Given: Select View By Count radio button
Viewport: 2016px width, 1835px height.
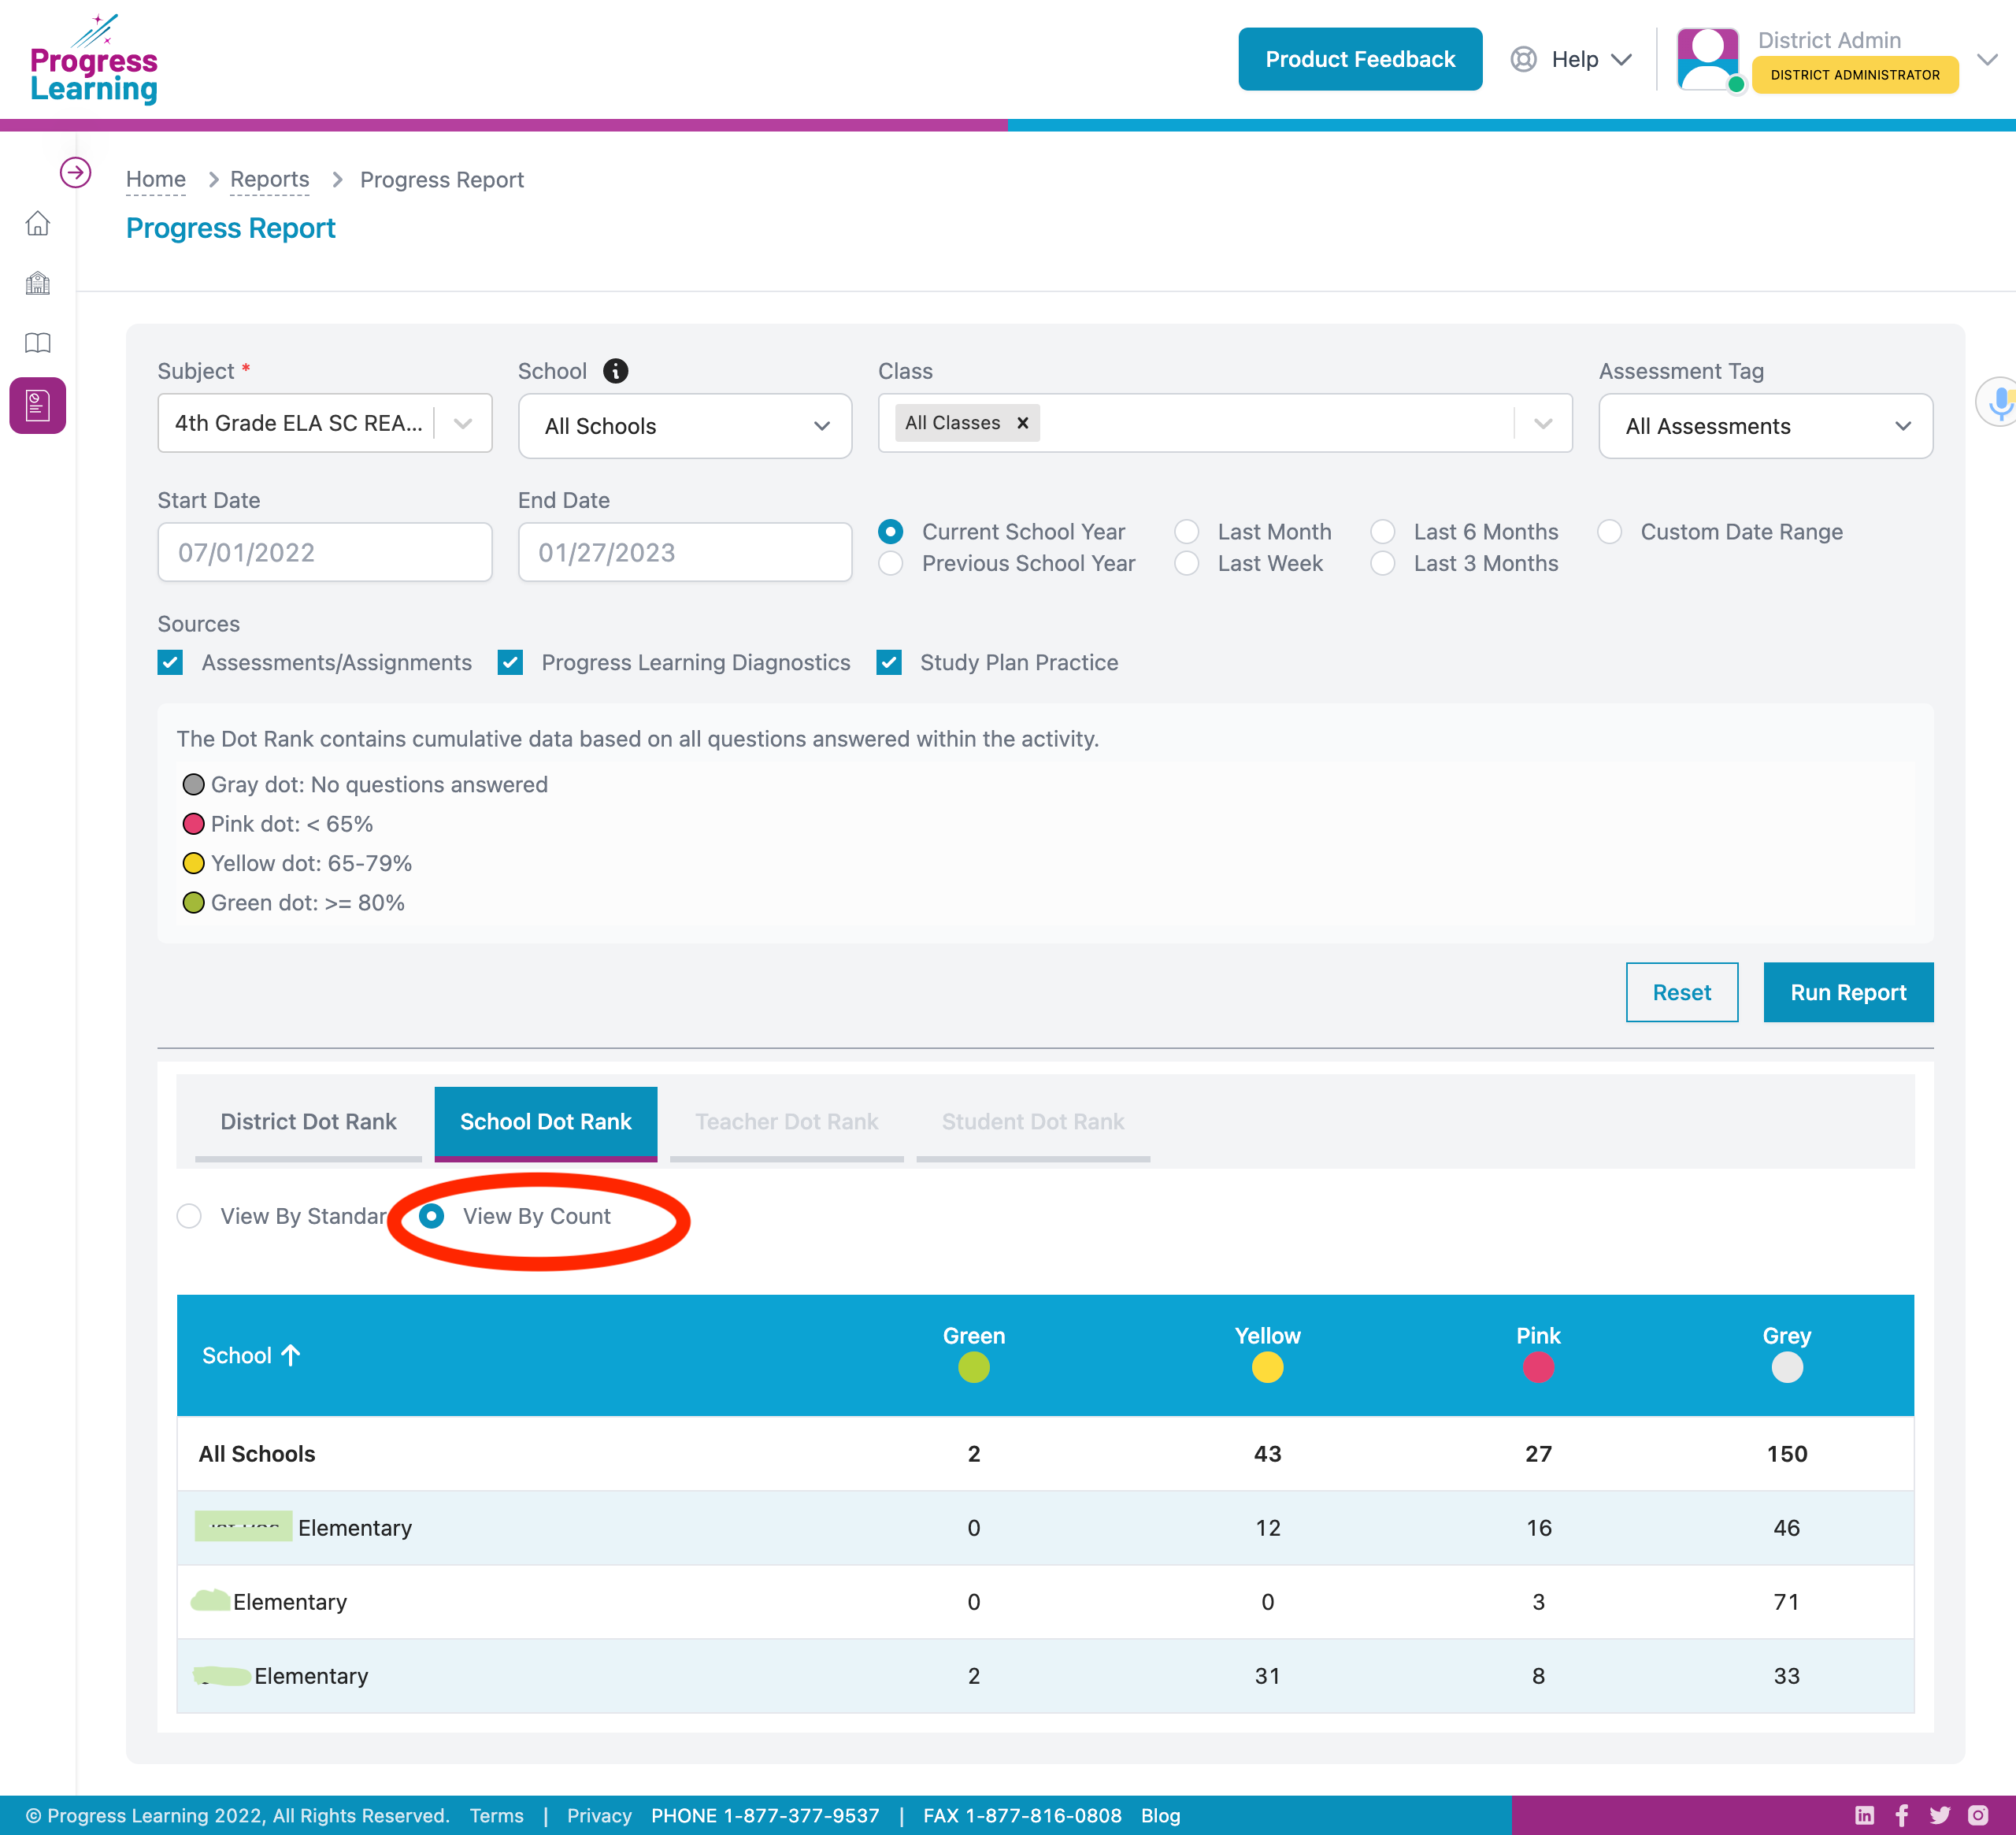Looking at the screenshot, I should [431, 1216].
